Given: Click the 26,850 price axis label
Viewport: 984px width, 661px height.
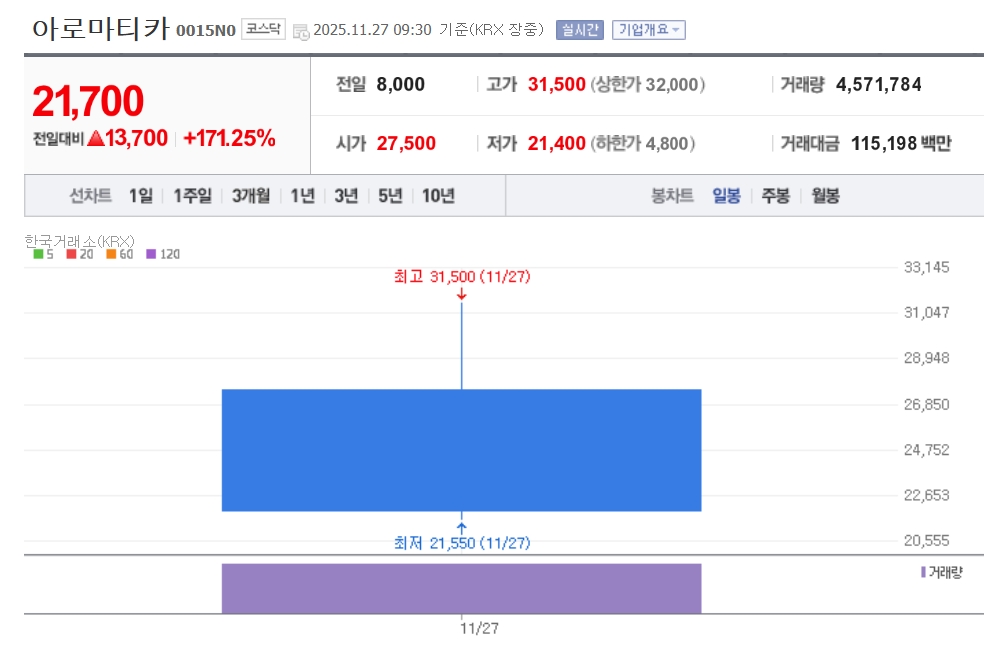Looking at the screenshot, I should pos(926,404).
